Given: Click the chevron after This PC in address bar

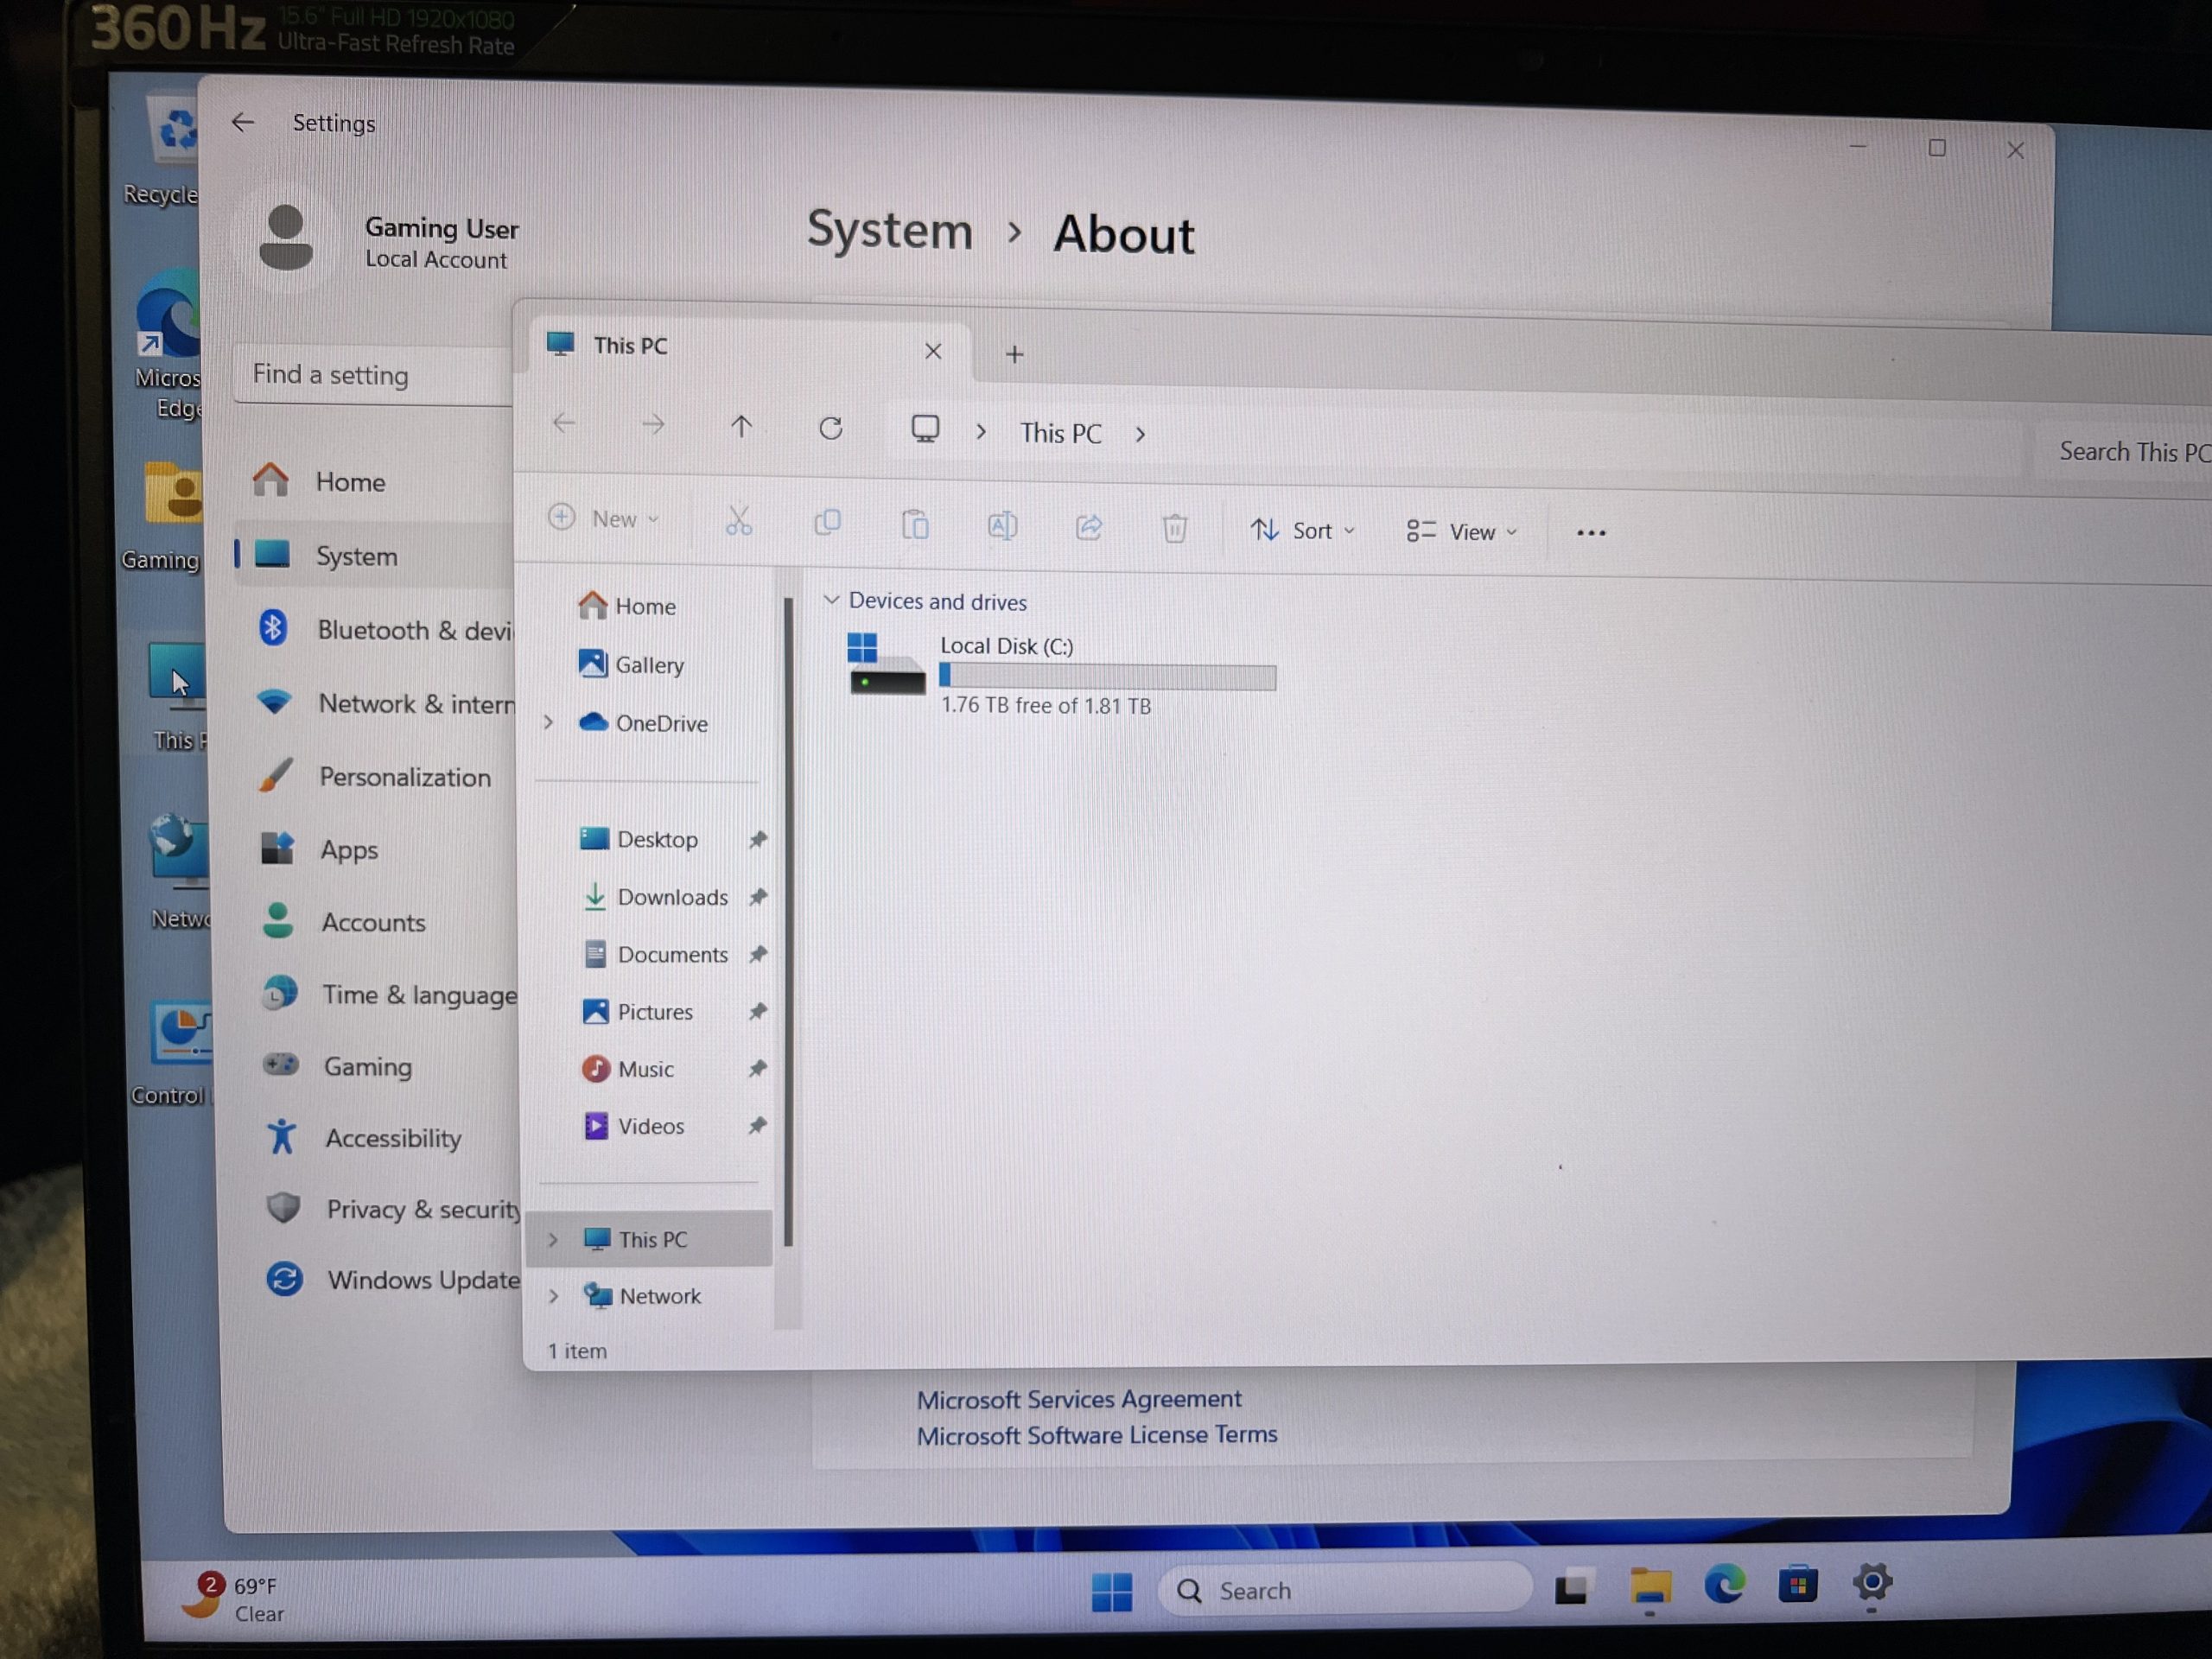Looking at the screenshot, I should (1140, 434).
